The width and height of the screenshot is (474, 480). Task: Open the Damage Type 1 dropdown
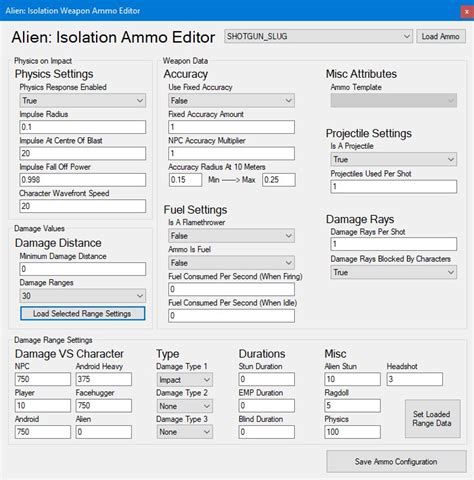184,380
